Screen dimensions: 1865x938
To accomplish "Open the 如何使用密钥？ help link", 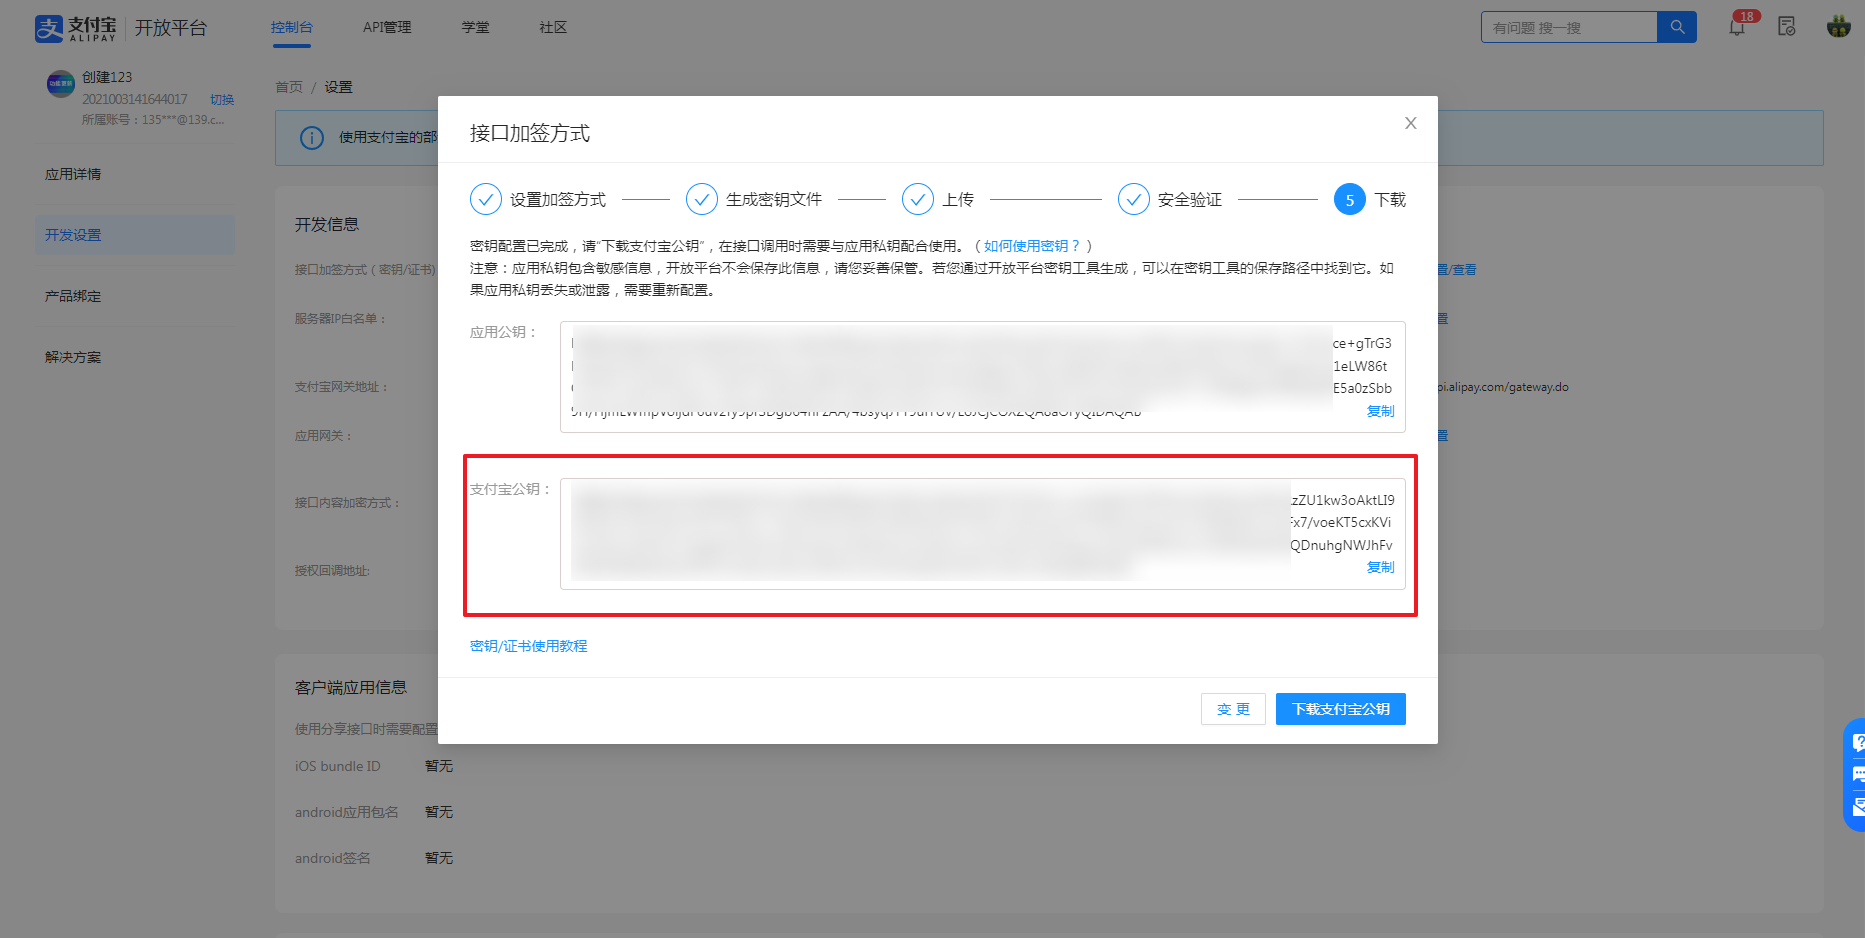I will coord(1032,246).
